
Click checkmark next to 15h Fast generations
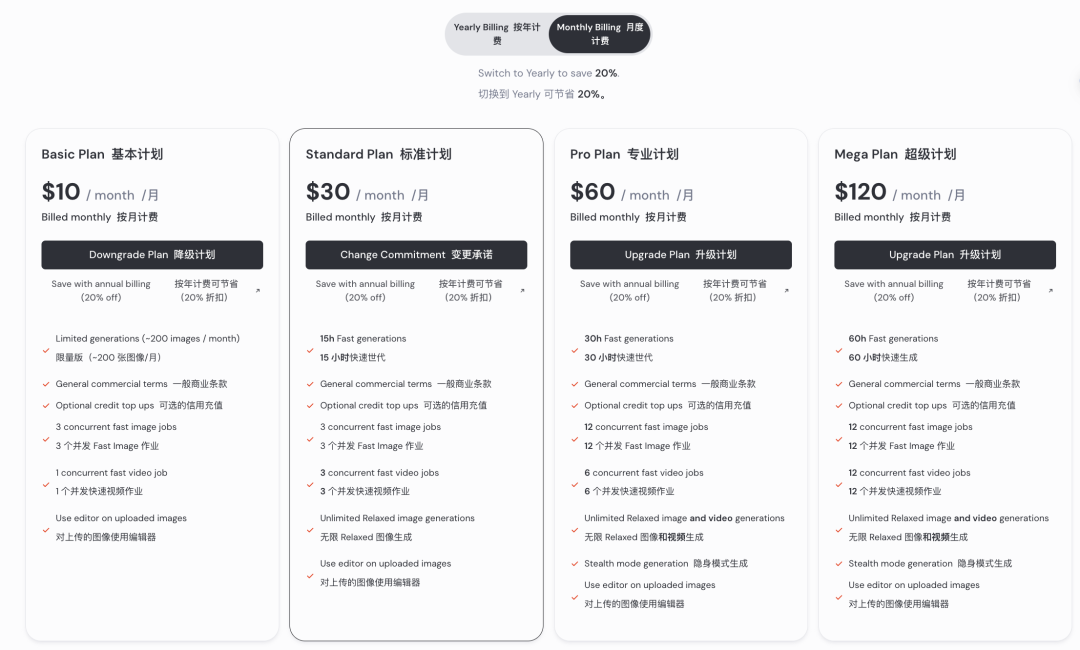tap(310, 350)
